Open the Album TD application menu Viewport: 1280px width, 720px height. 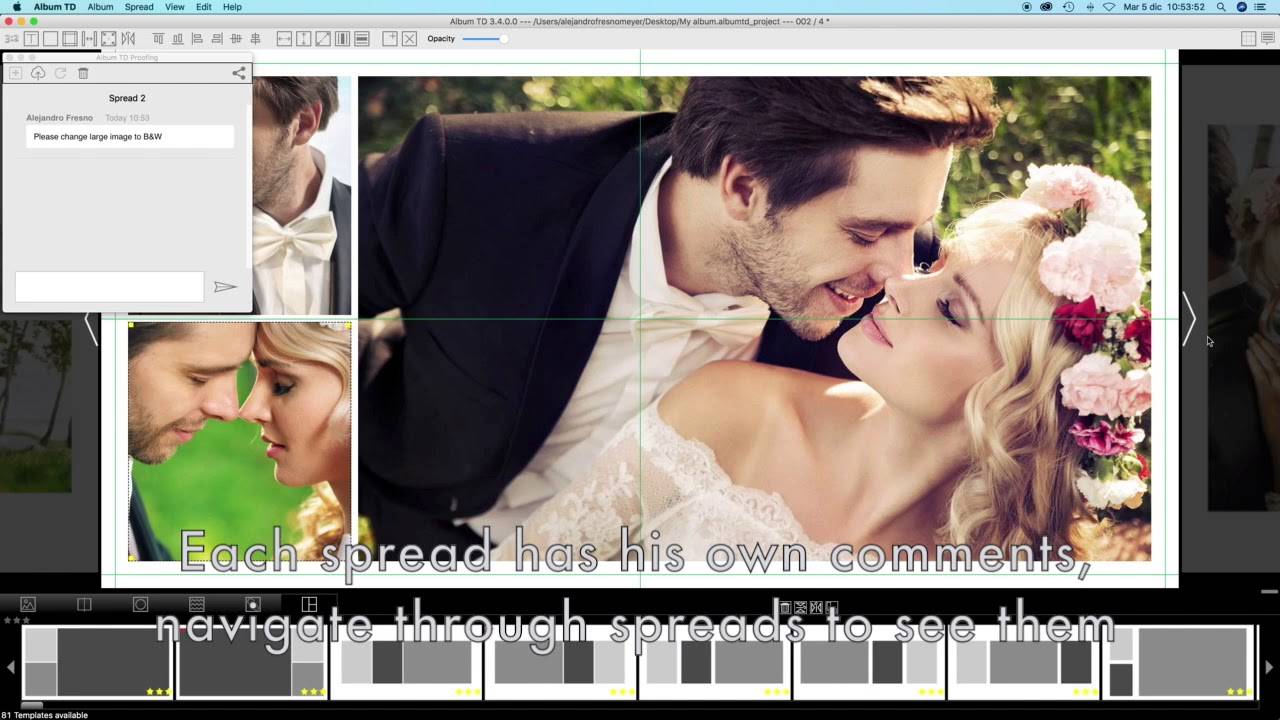[54, 7]
